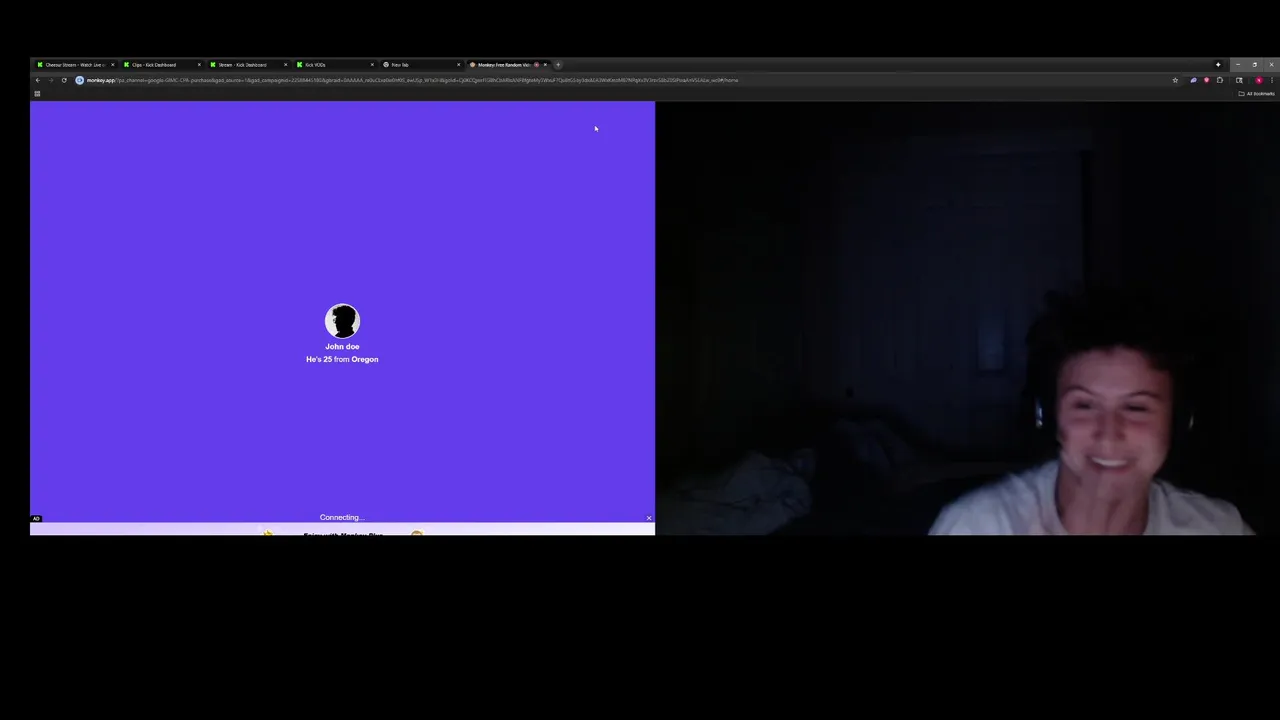Open the purple extension icon in toolbar
Image resolution: width=1280 pixels, height=720 pixels.
[x=1193, y=80]
